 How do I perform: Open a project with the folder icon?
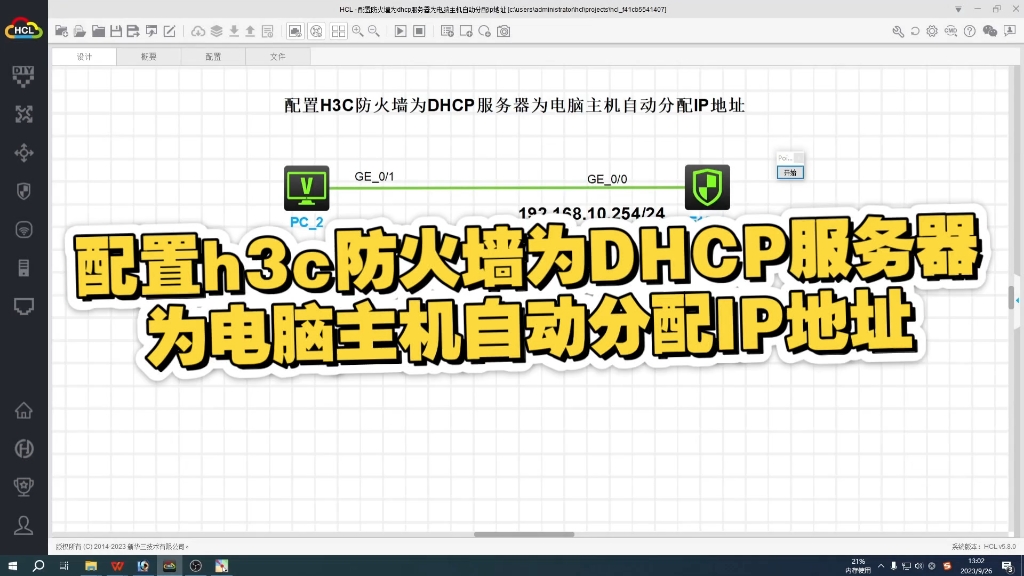click(x=80, y=31)
